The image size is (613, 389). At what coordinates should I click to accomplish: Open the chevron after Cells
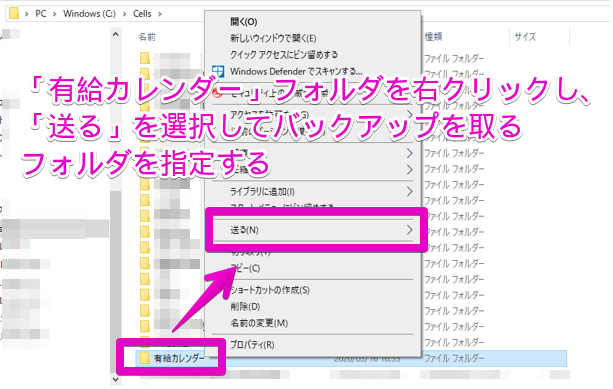click(160, 14)
